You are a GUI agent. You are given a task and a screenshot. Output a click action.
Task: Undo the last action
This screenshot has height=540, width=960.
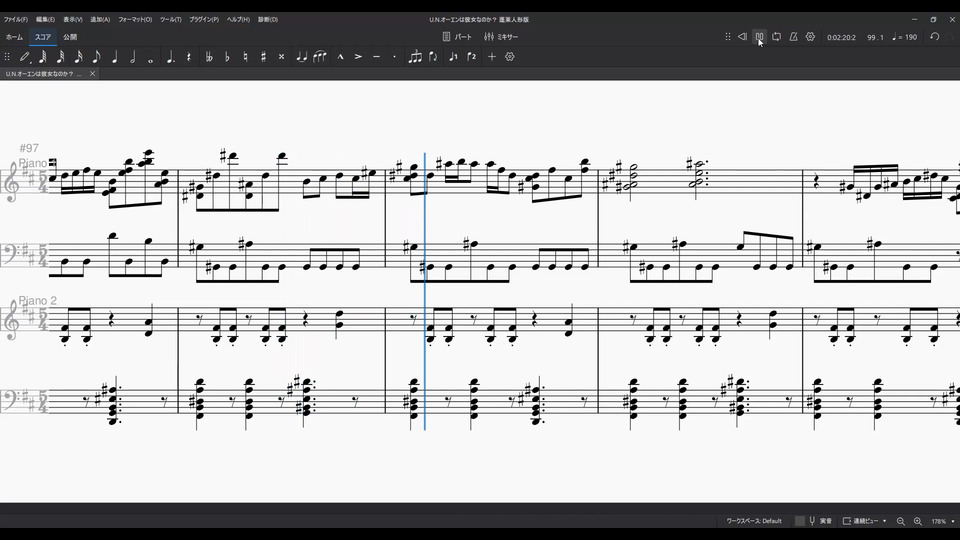coord(934,37)
